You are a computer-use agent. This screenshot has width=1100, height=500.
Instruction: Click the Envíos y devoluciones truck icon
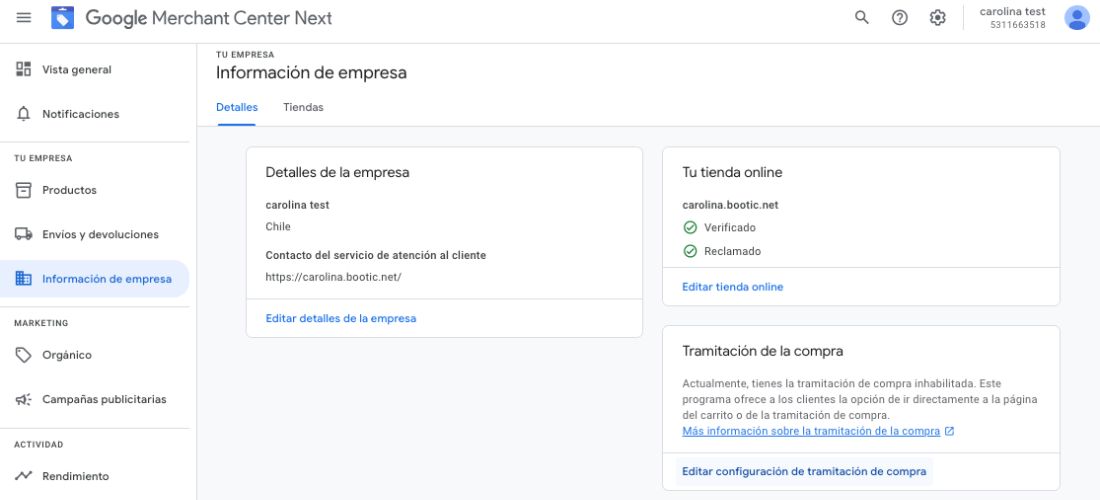click(24, 234)
